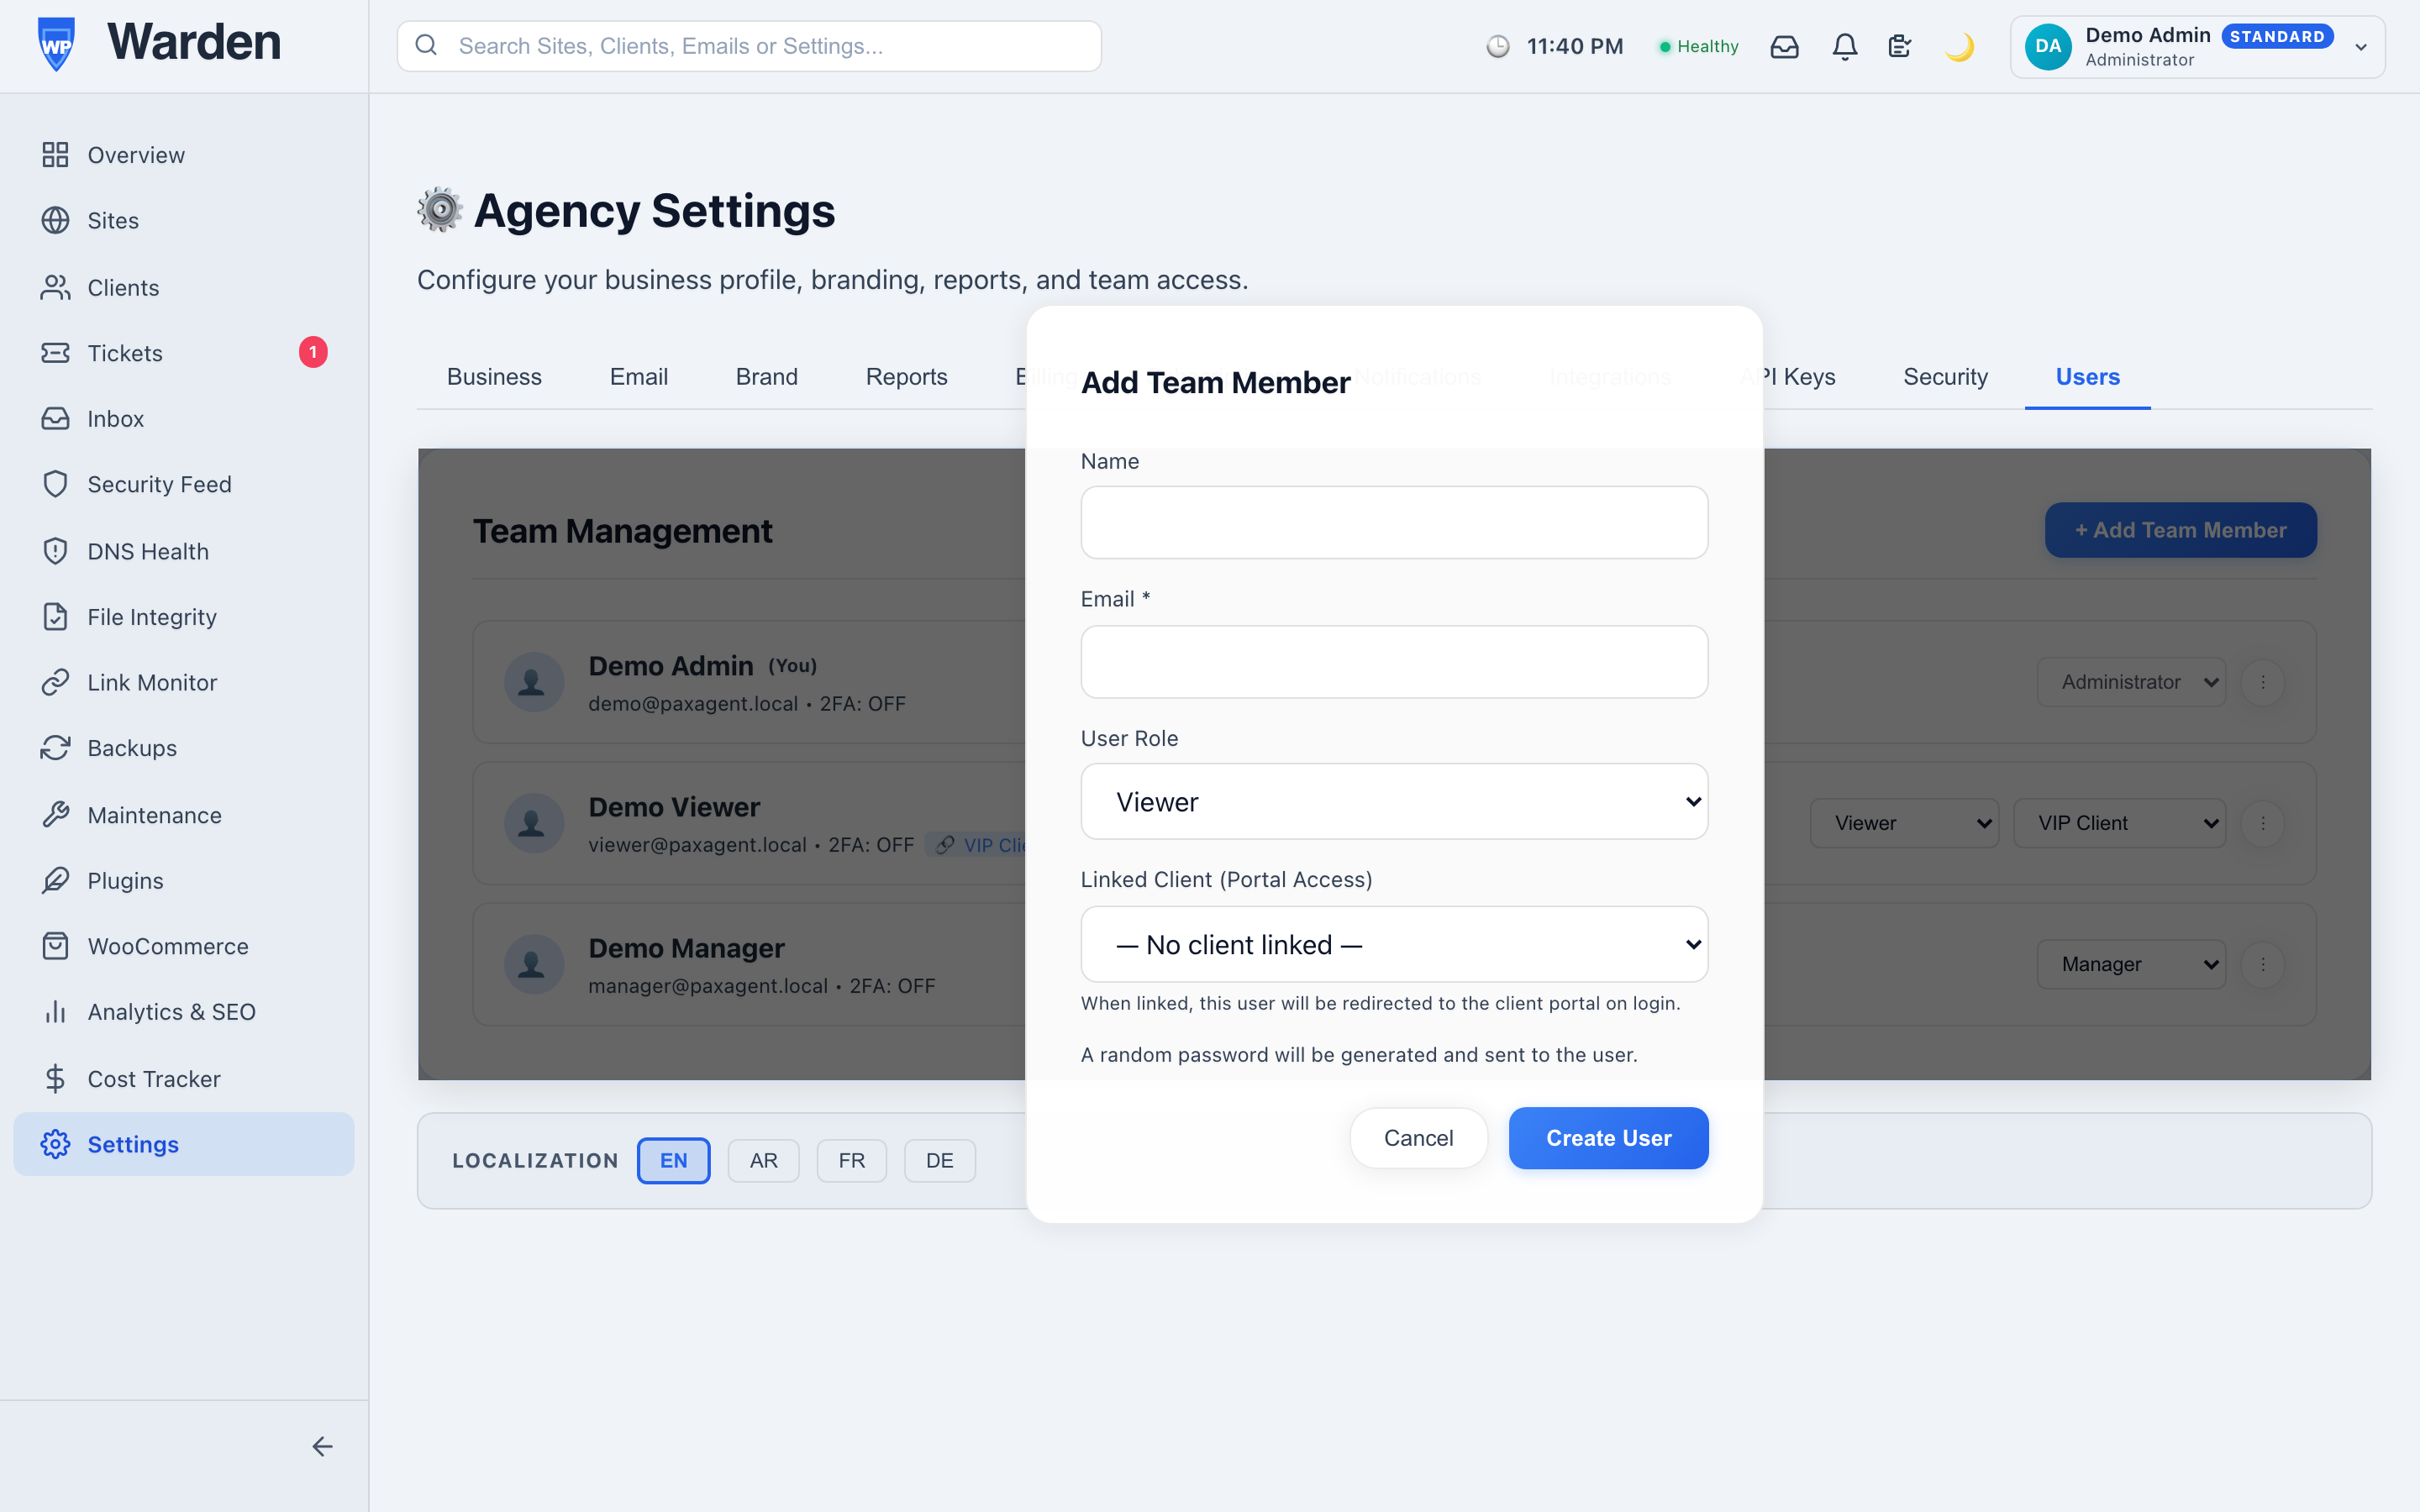Click the Name input field
This screenshot has height=1512, width=2420.
(1394, 522)
